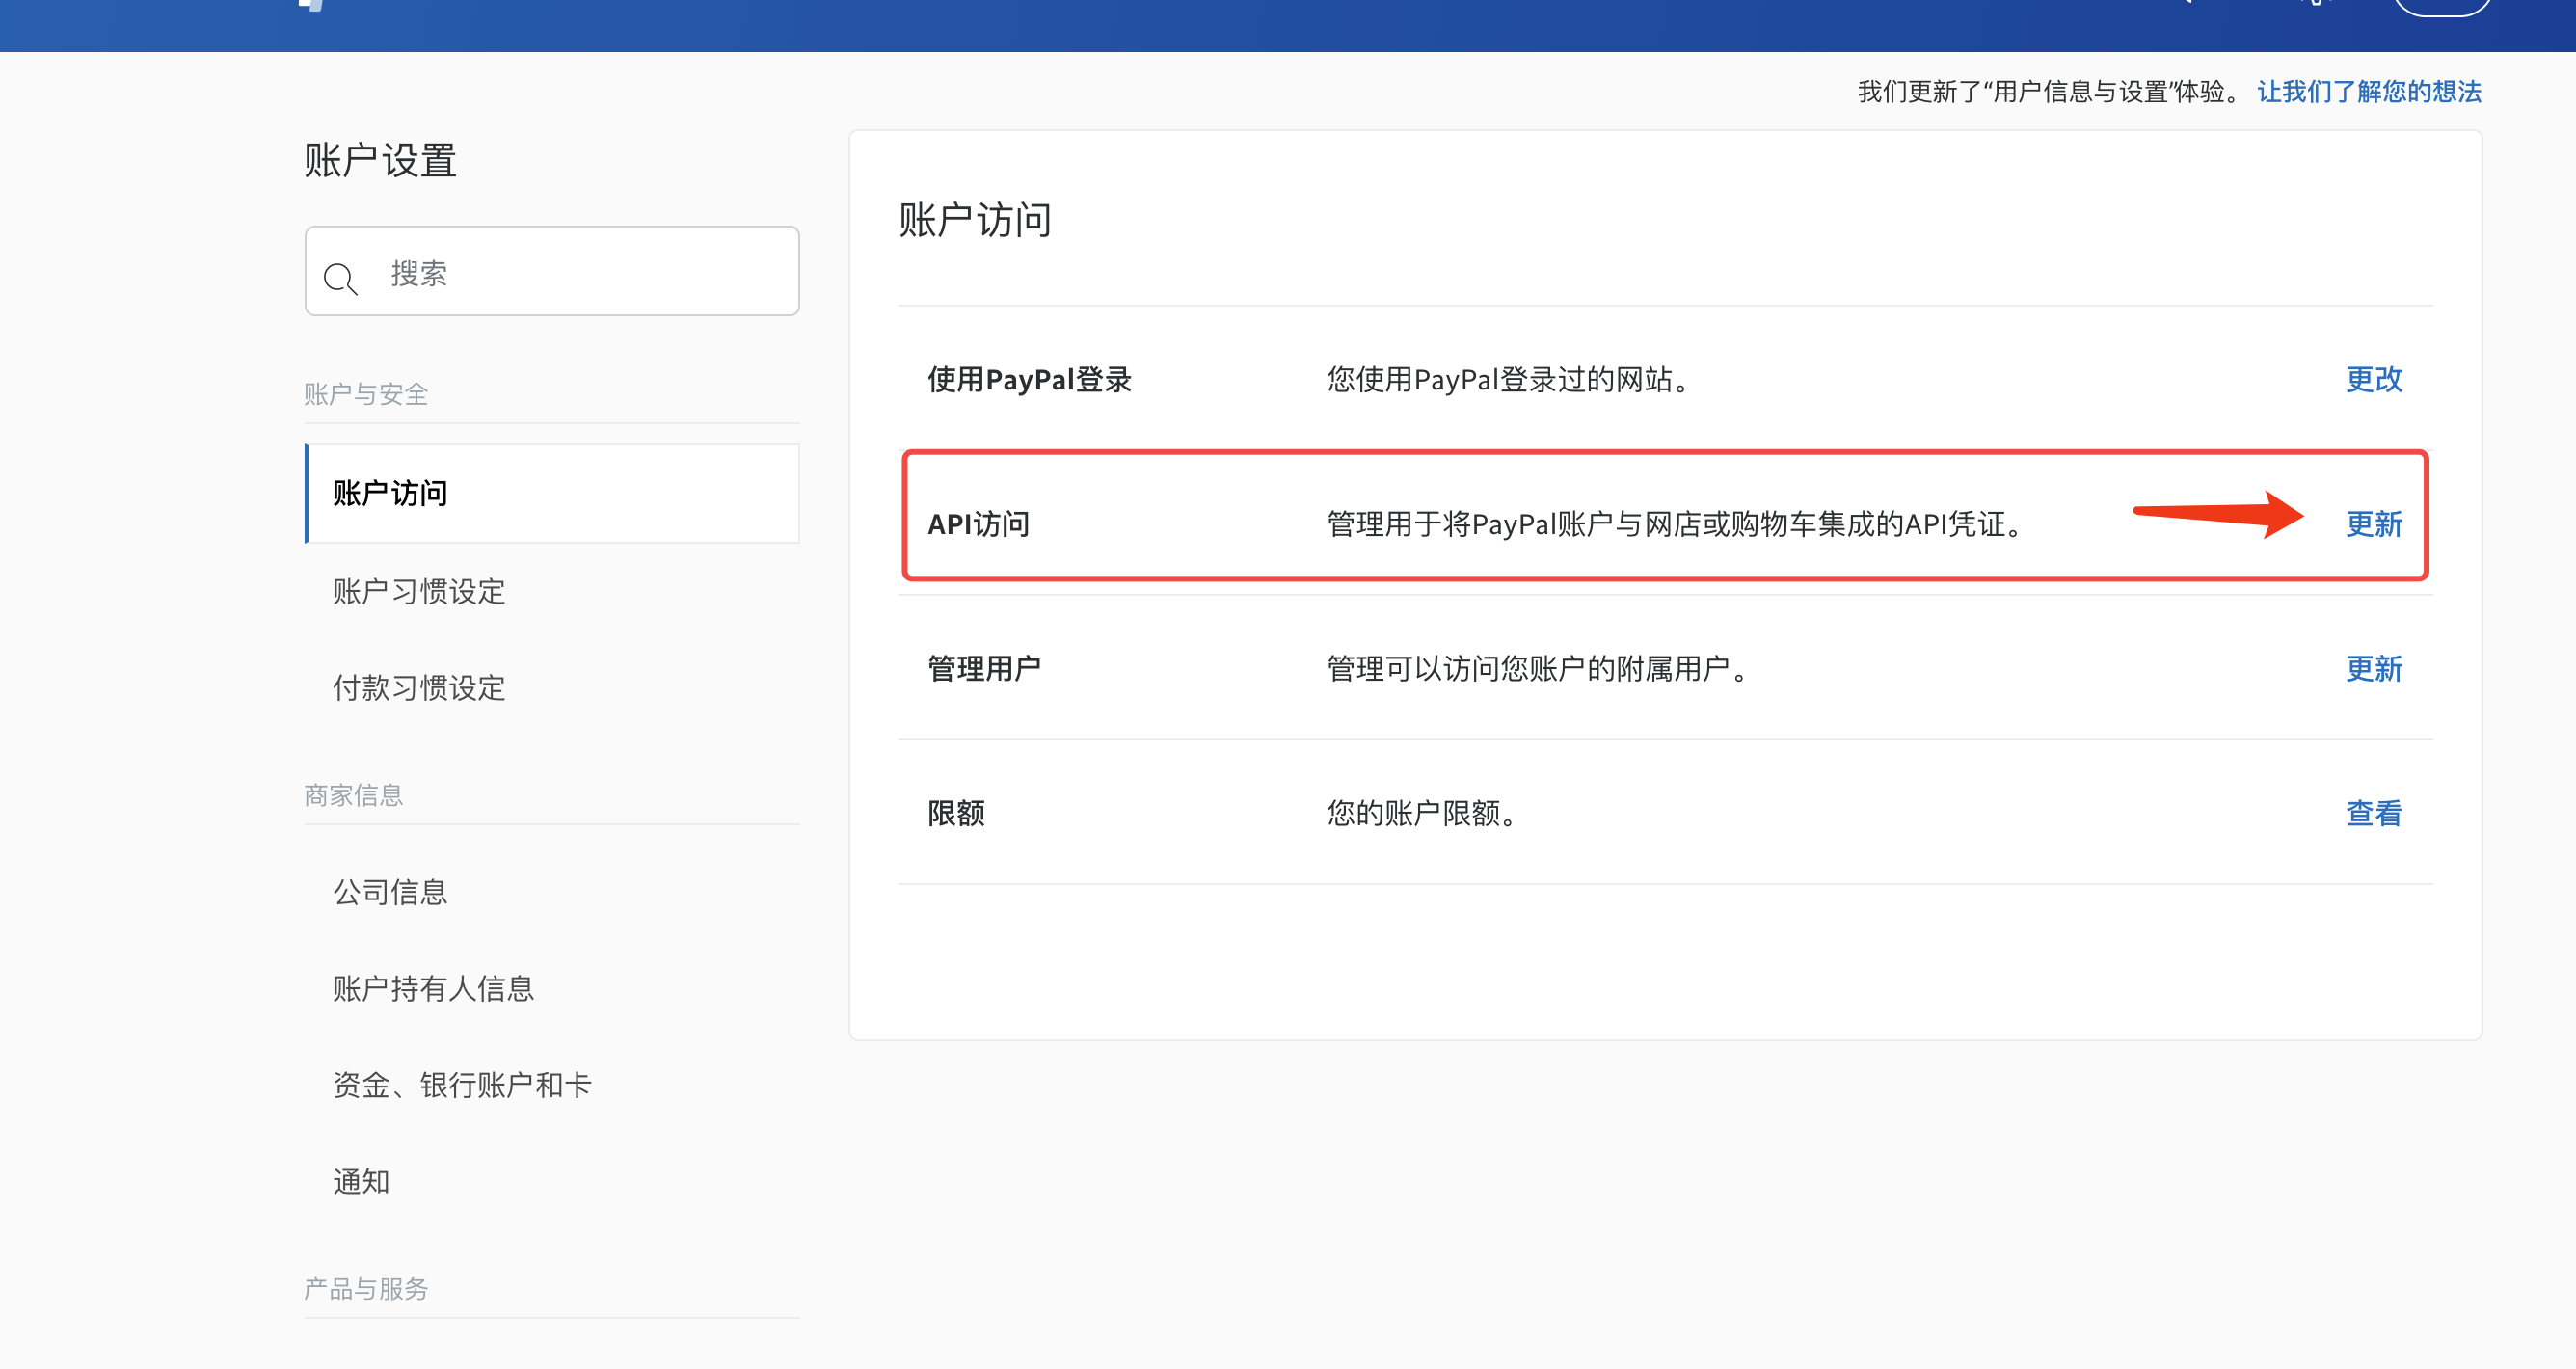Click the API访问 row label

[978, 524]
